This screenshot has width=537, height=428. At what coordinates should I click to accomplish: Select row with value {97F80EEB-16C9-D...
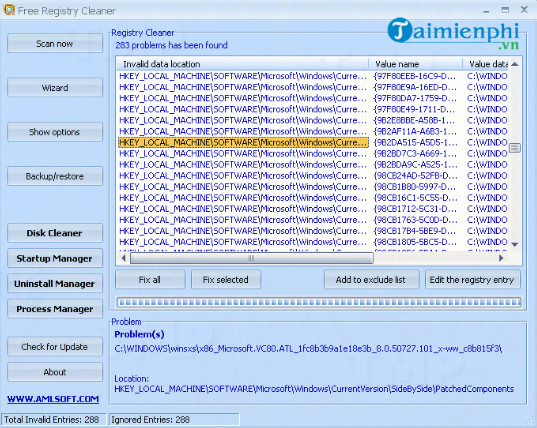pos(312,76)
